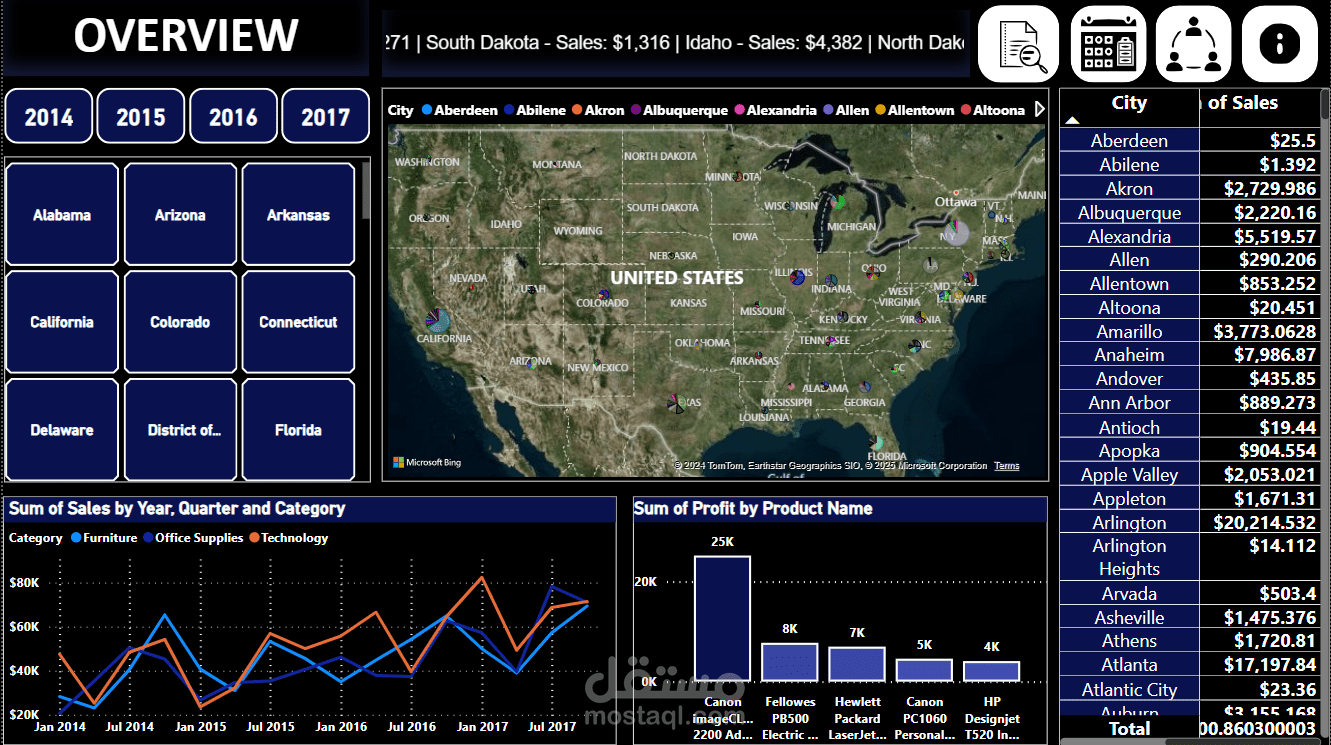This screenshot has height=745, width=1331.
Task: Select the Asheville table row
Action: coord(1190,618)
